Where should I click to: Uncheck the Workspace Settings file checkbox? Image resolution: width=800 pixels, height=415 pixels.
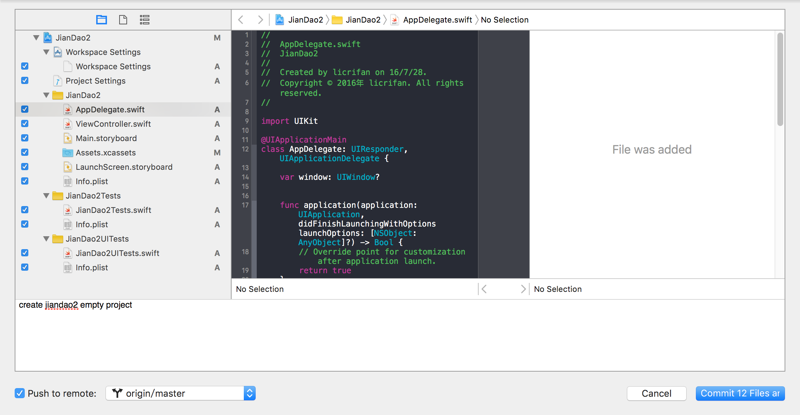coord(24,66)
